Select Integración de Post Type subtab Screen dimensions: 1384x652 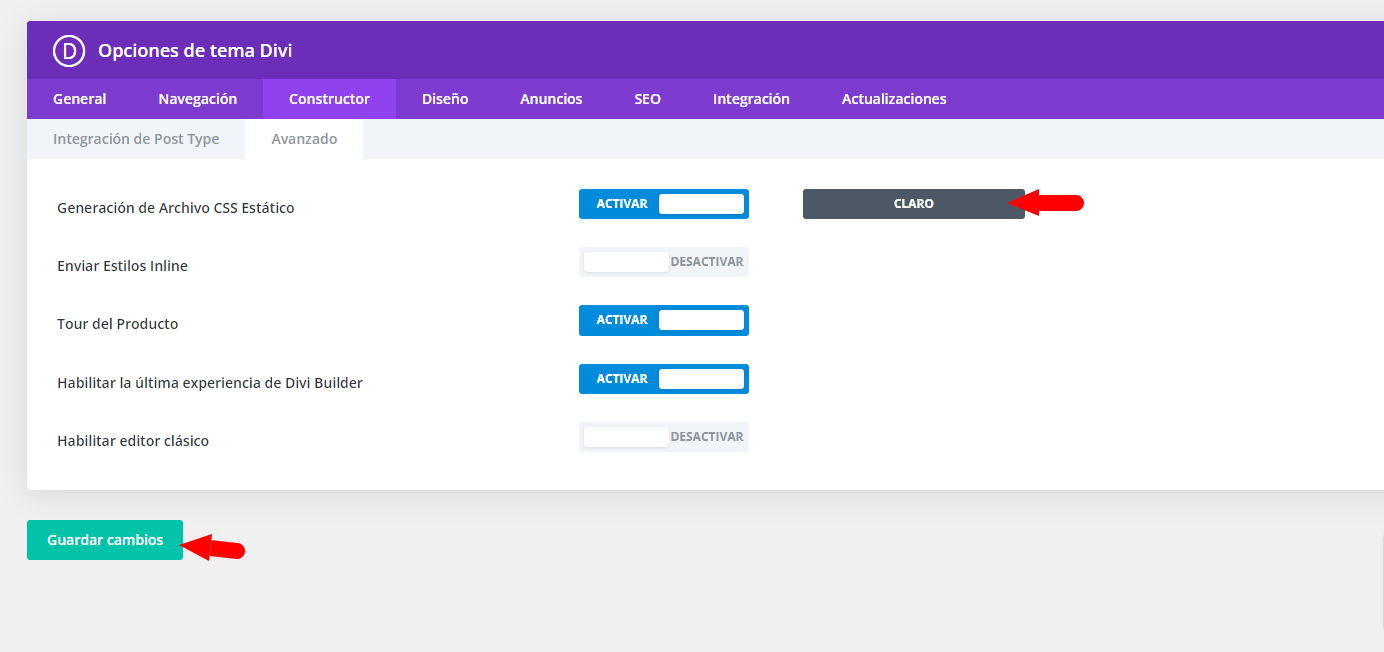pyautogui.click(x=136, y=139)
